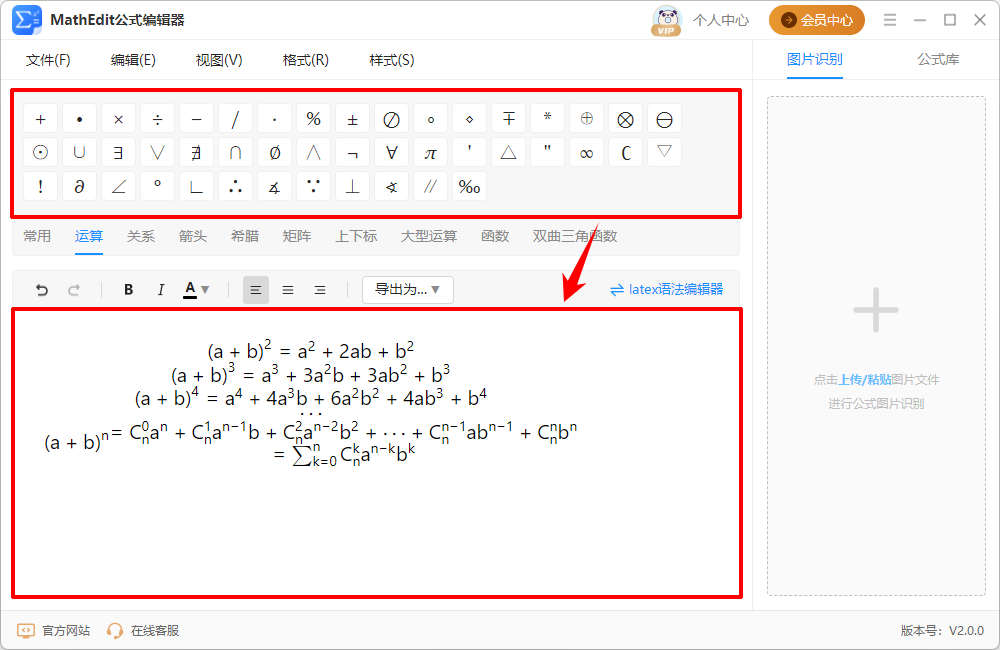Switch to the 大型运算 symbol tab
This screenshot has width=1000, height=650.
click(x=429, y=236)
